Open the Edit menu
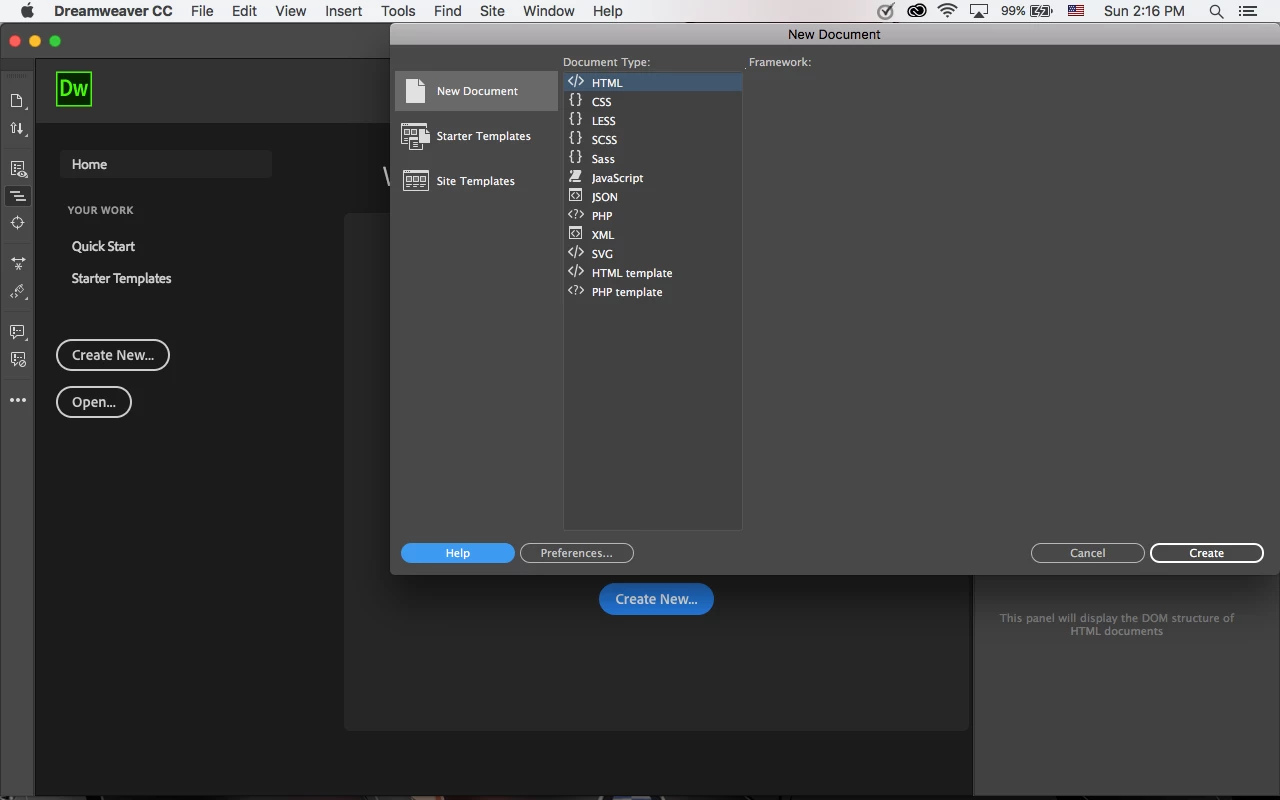This screenshot has width=1280, height=800. click(244, 11)
